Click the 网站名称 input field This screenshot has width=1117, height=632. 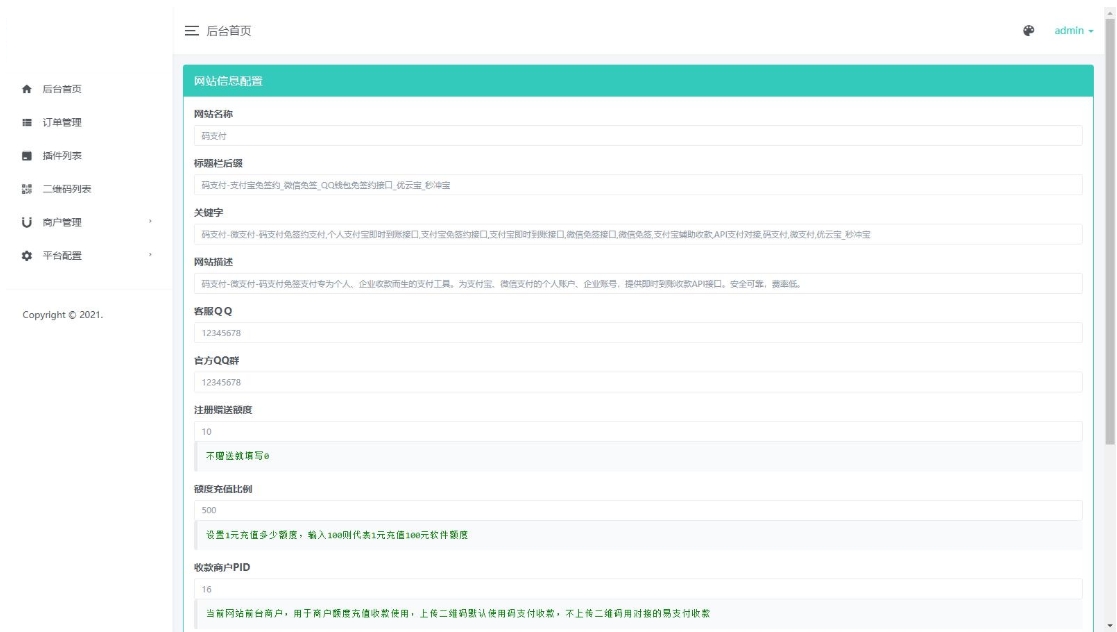click(637, 136)
